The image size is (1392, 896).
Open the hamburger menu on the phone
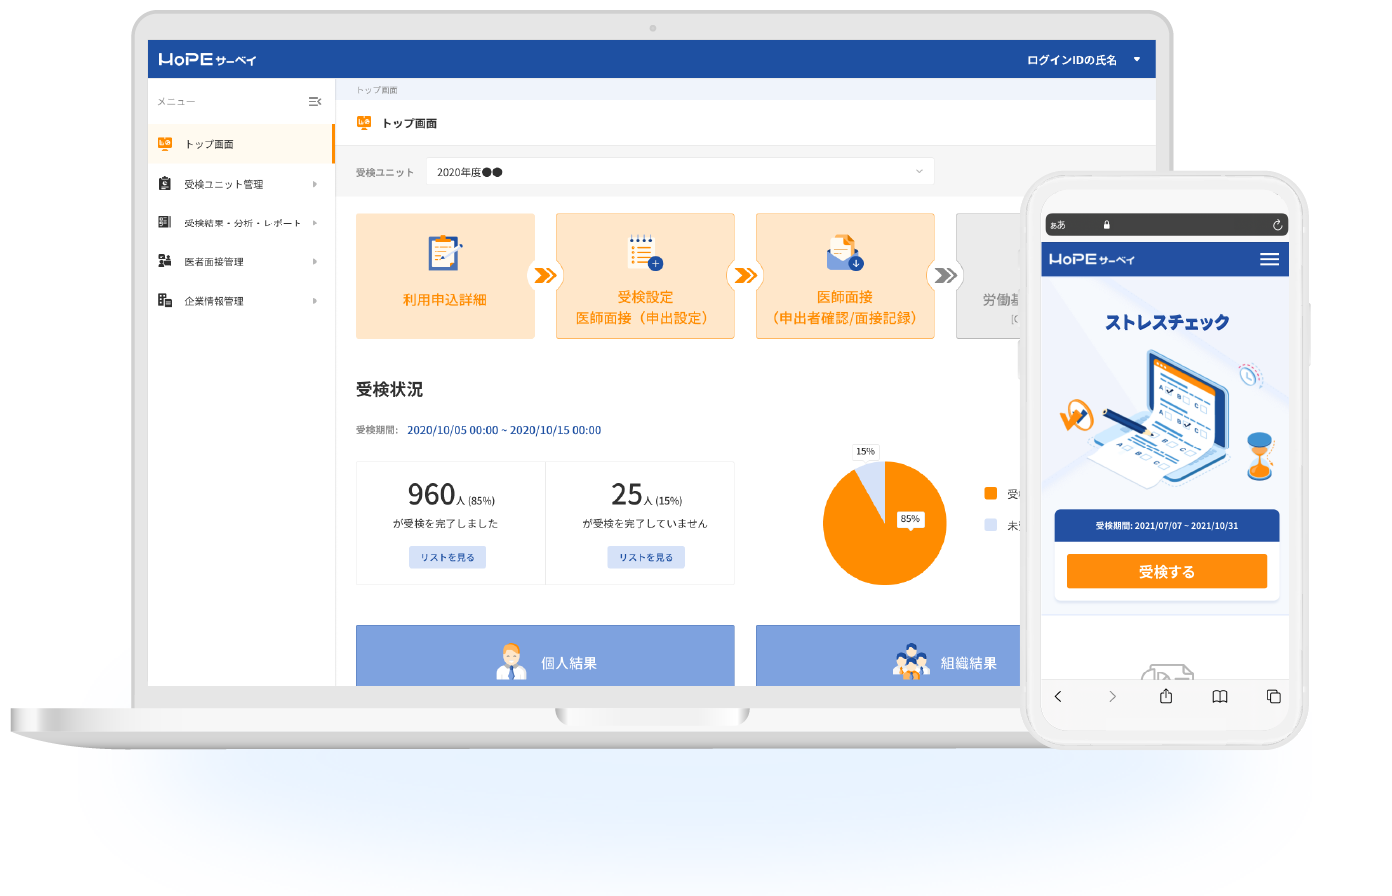coord(1269,259)
